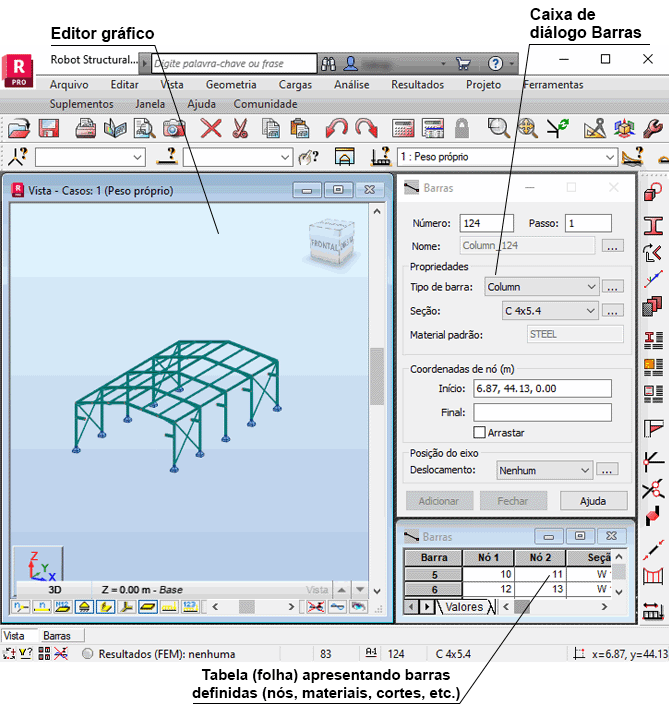Toggle supports symbols display in the view toolbar
This screenshot has width=669, height=710.
(x=84, y=607)
